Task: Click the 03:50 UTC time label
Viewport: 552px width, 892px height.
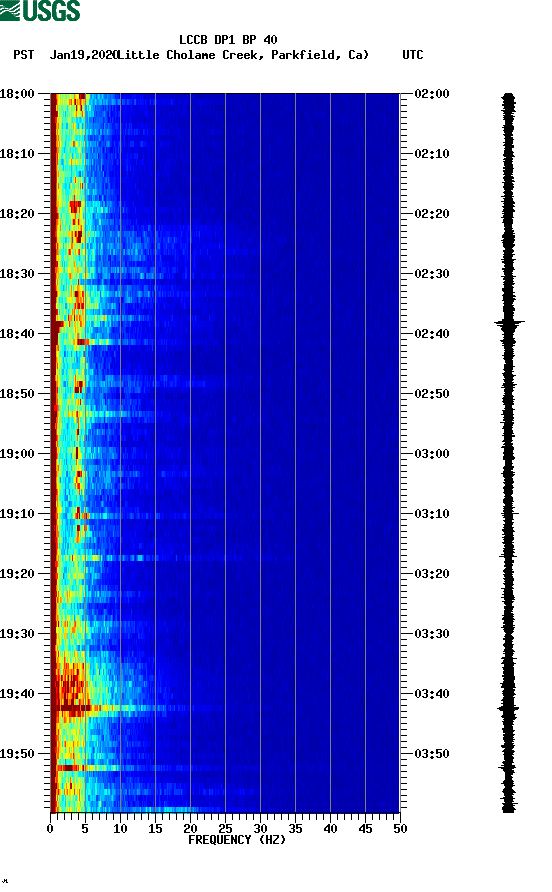Action: (x=432, y=754)
